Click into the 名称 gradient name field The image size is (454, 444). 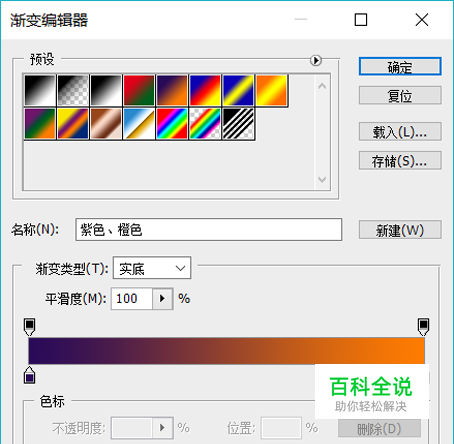[x=209, y=229]
